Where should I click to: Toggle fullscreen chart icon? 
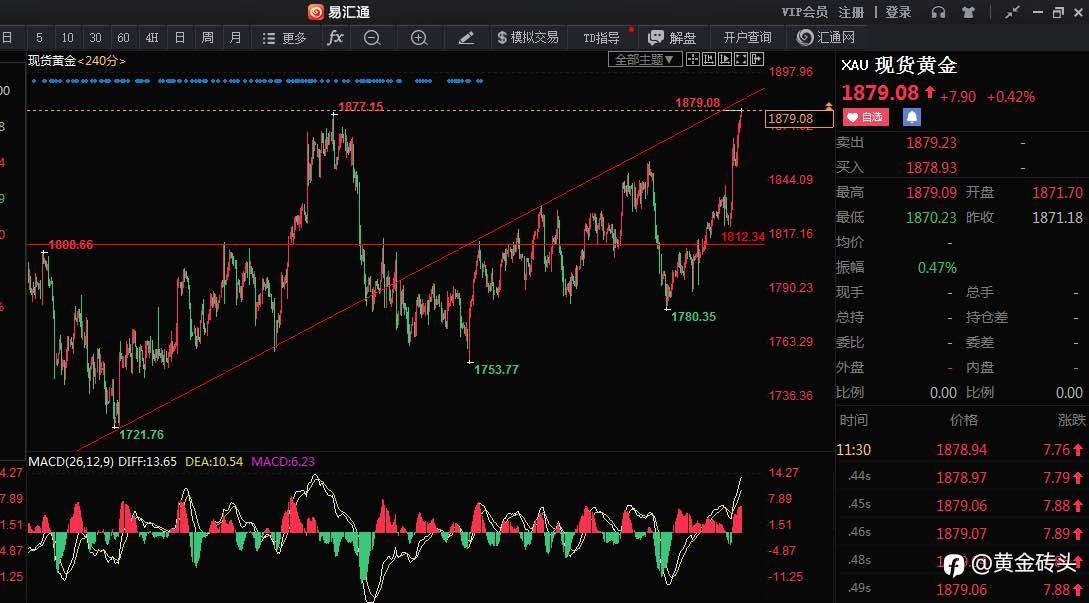[741, 60]
